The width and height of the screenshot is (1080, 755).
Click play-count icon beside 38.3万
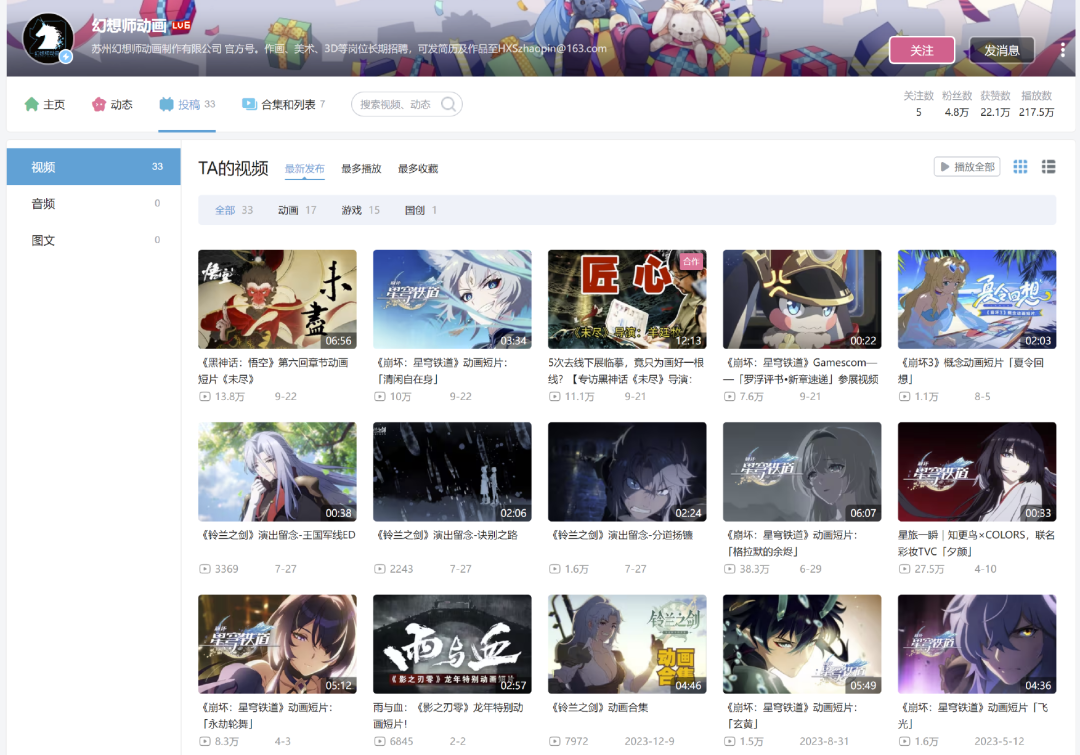[x=729, y=569]
